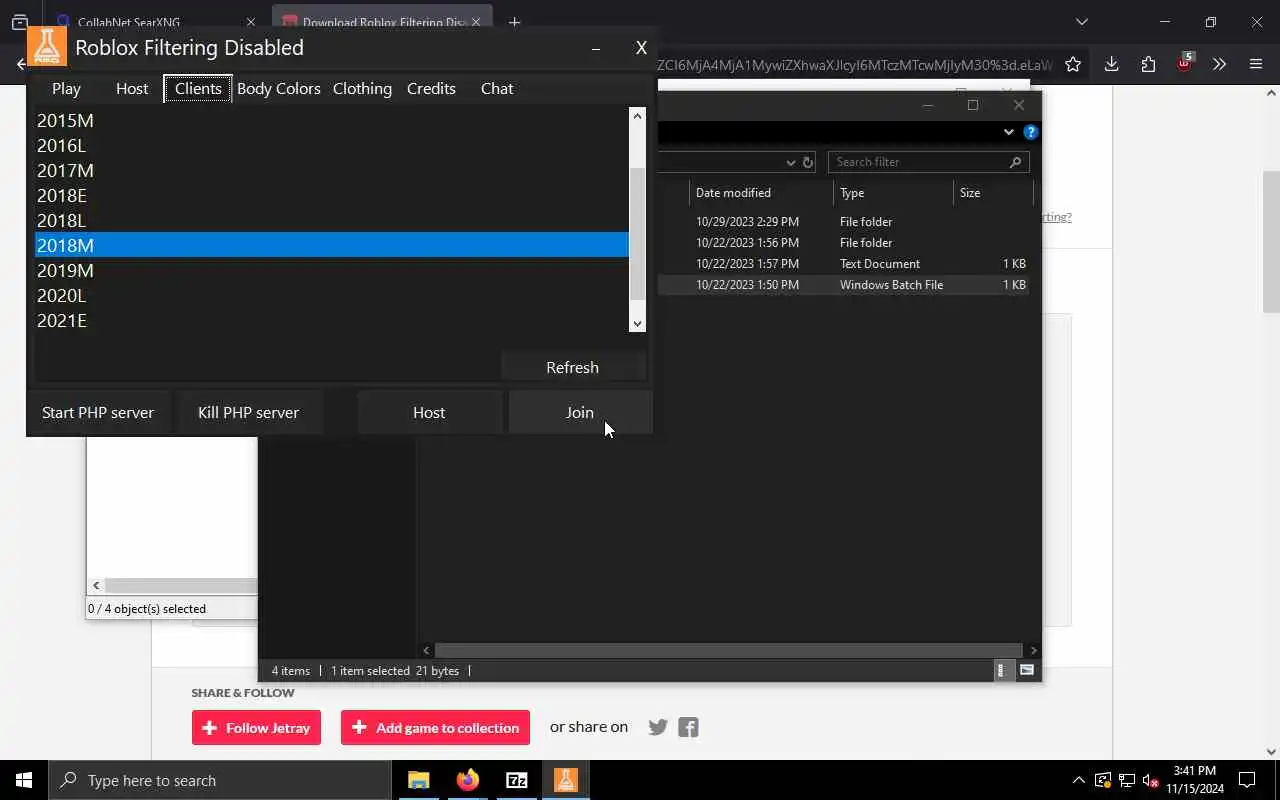The height and width of the screenshot is (800, 1280).
Task: Select client 2021E in the list
Action: pyautogui.click(x=332, y=320)
